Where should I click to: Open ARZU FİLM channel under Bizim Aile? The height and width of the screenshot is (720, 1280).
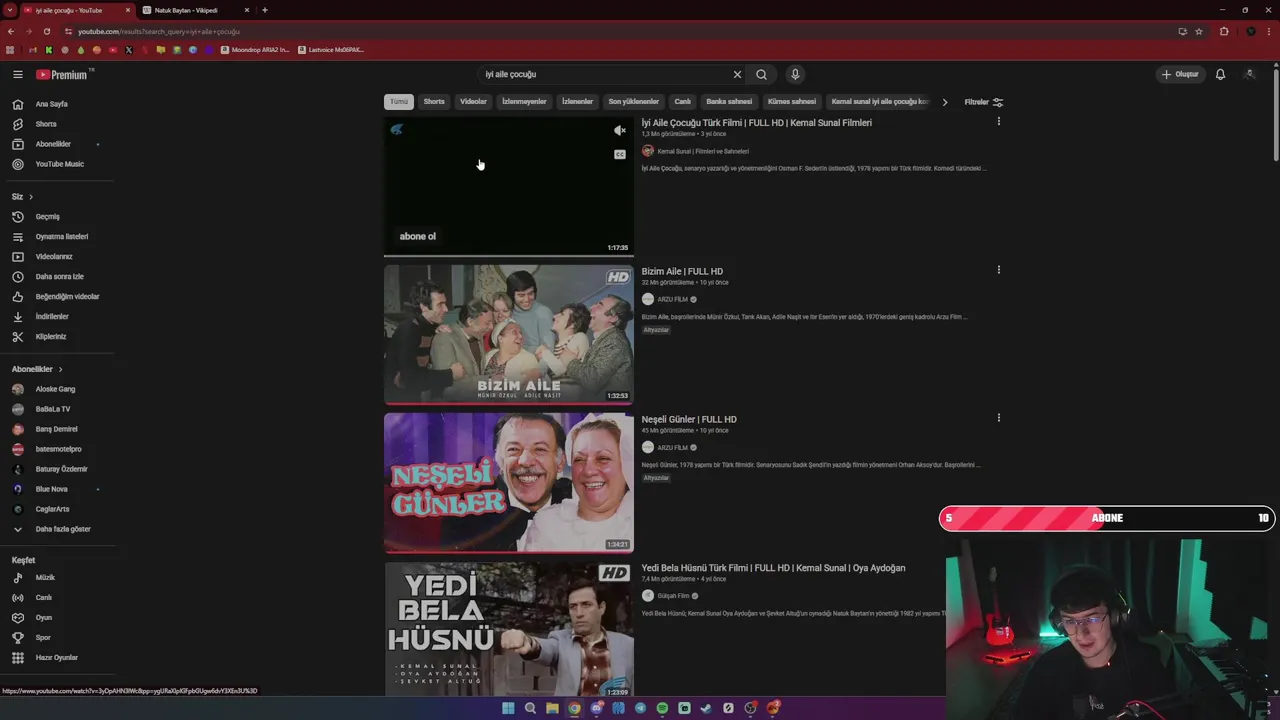click(x=672, y=299)
